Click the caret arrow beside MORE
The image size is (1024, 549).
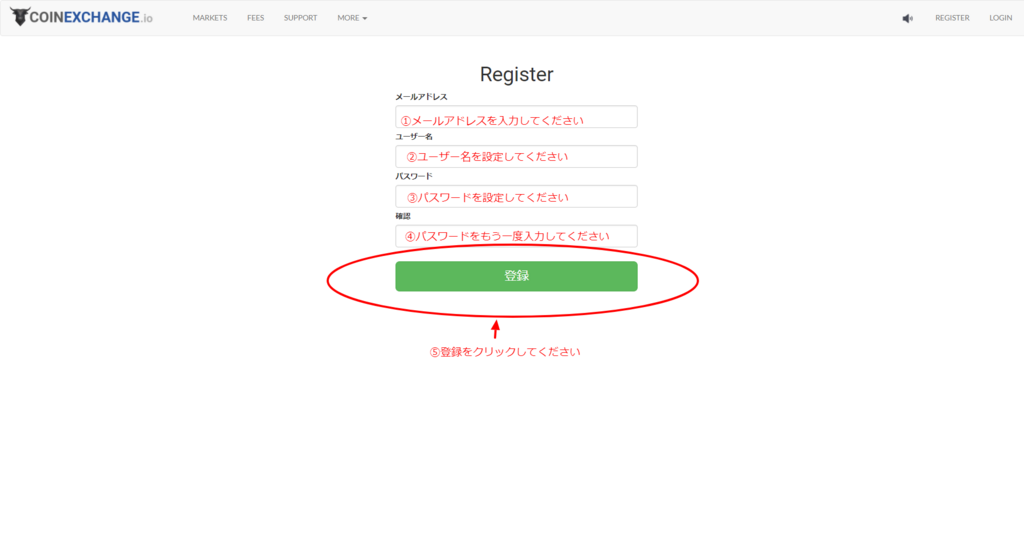(365, 19)
